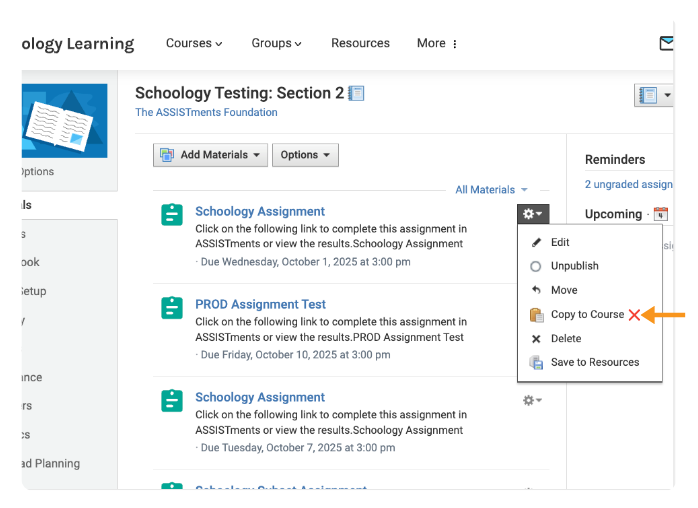Image resolution: width=698 pixels, height=508 pixels.
Task: Select Copy to Course from menu
Action: [587, 315]
